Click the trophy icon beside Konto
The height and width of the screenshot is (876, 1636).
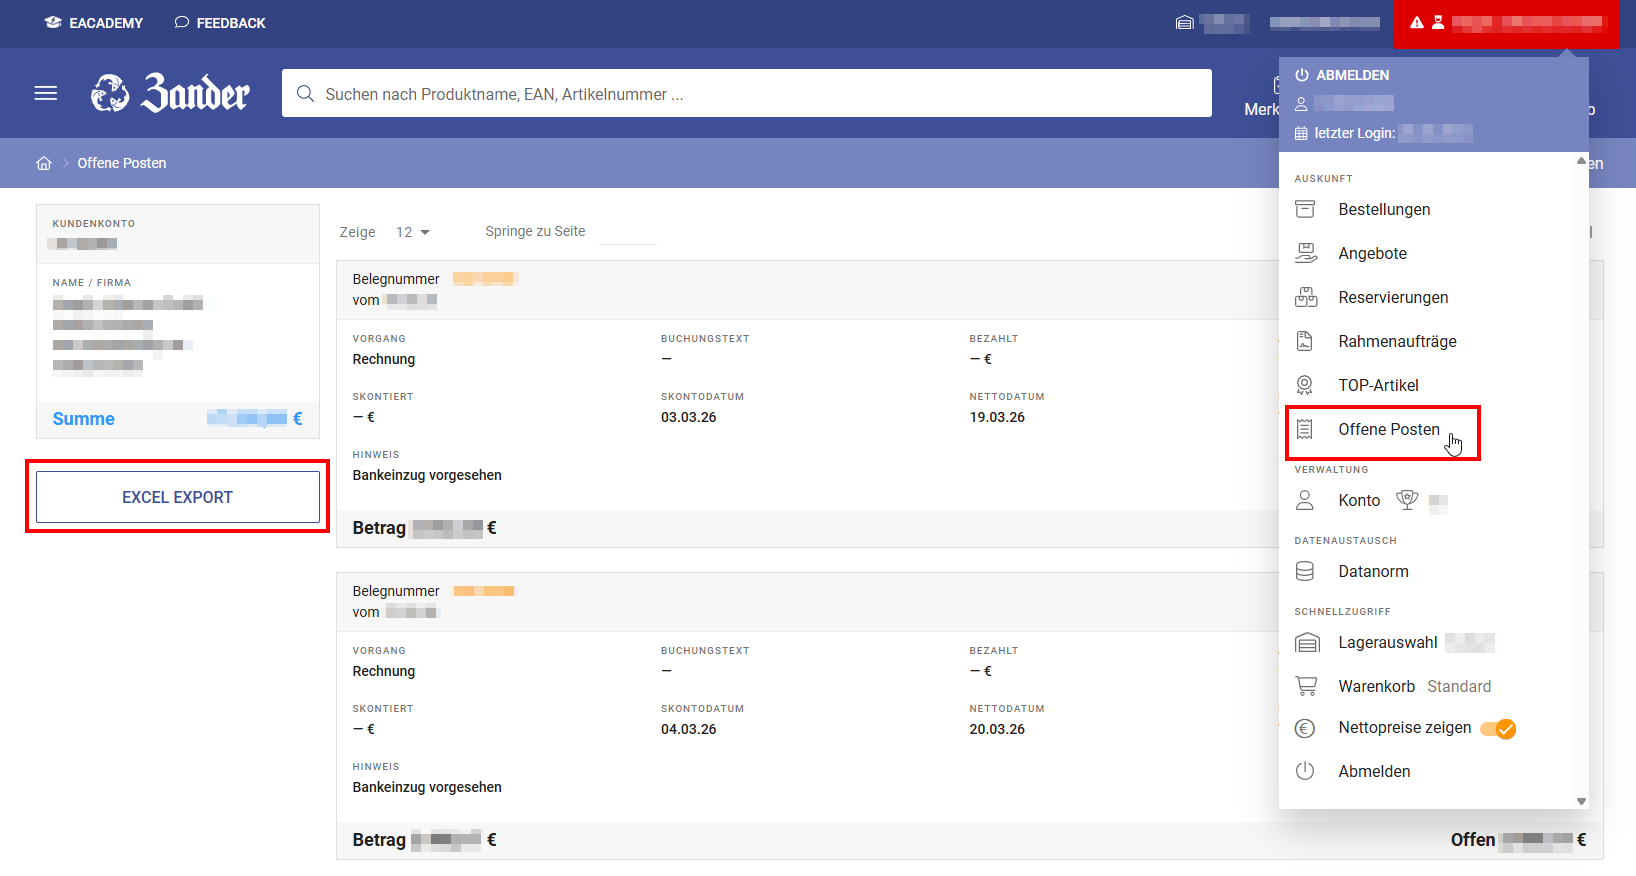pos(1407,500)
